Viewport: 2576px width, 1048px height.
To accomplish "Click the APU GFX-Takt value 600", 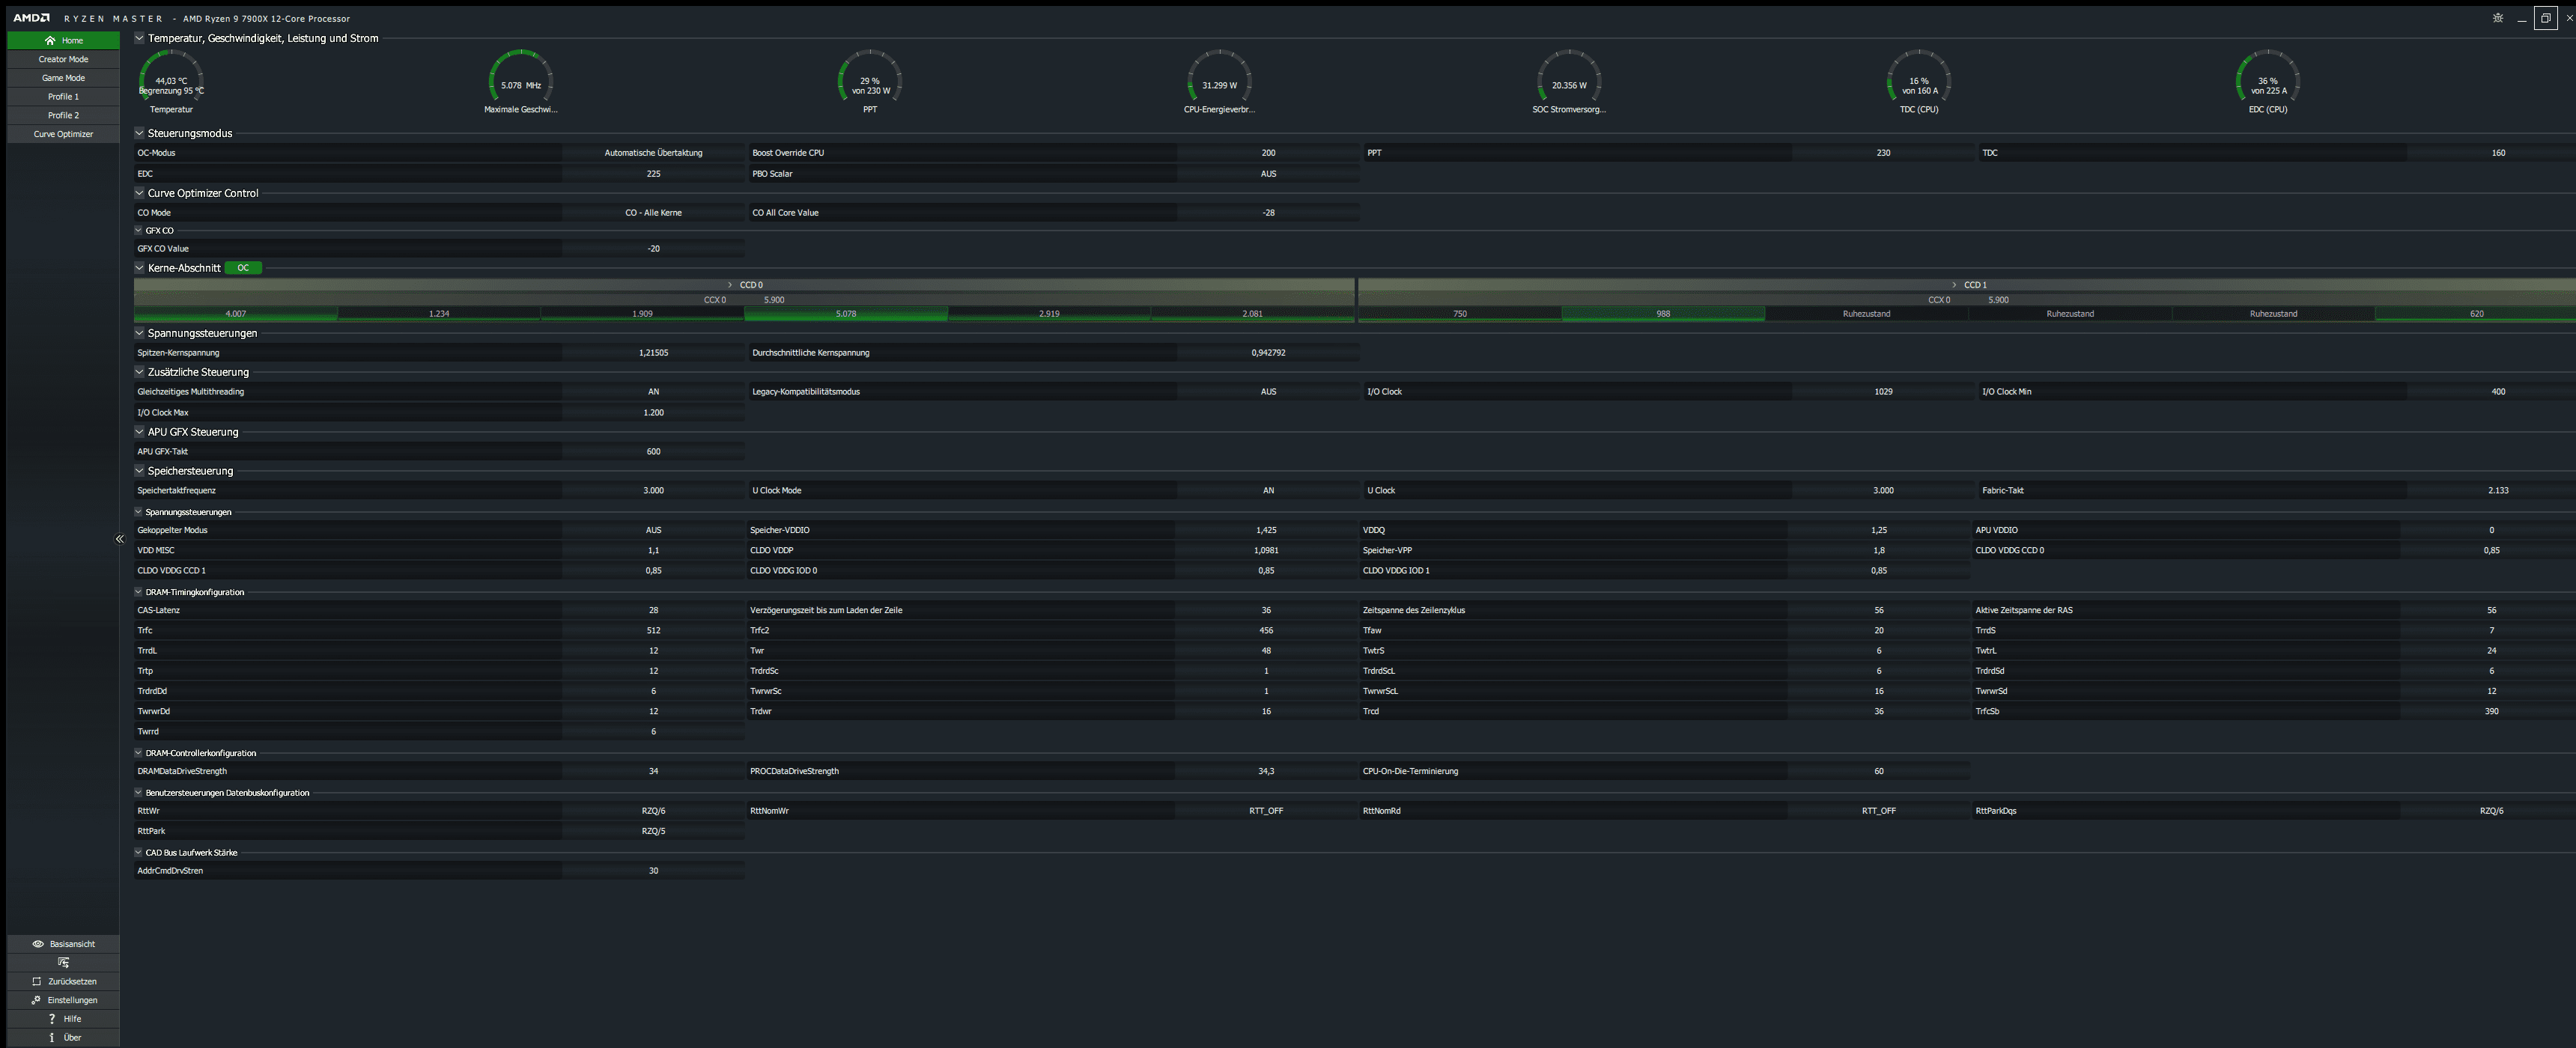I will click(x=653, y=452).
